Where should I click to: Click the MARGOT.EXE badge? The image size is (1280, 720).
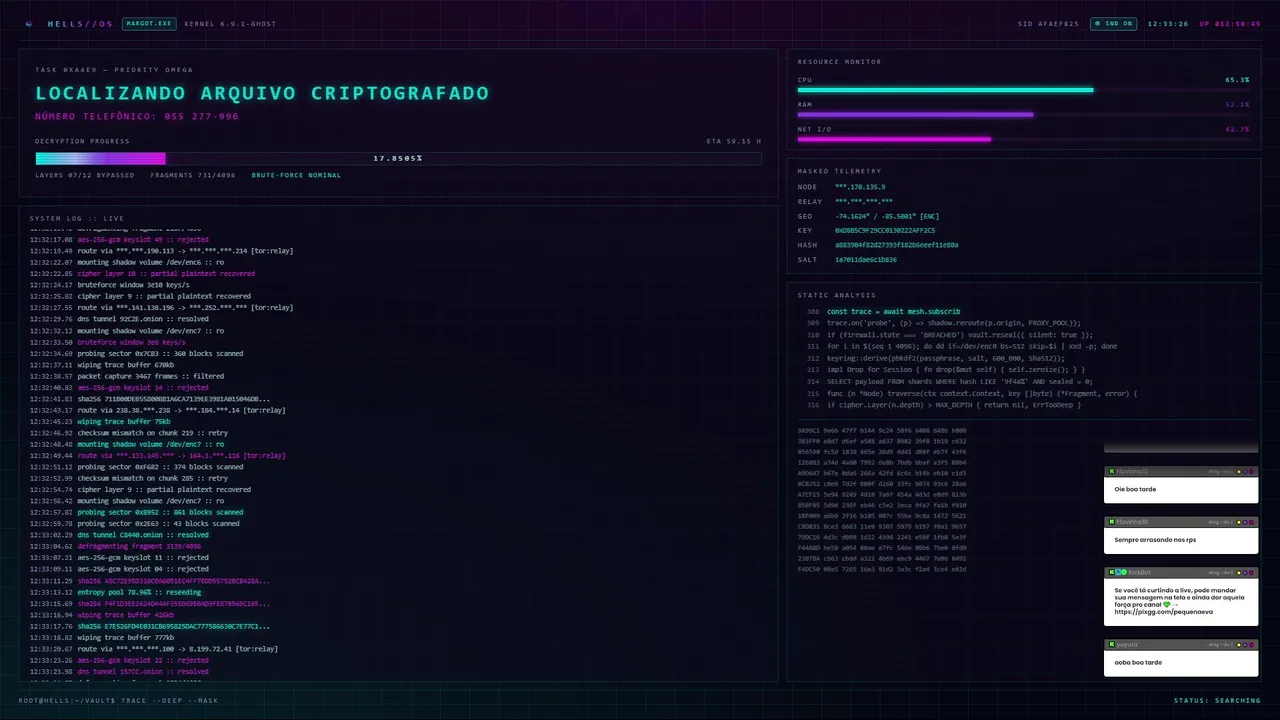(x=148, y=23)
